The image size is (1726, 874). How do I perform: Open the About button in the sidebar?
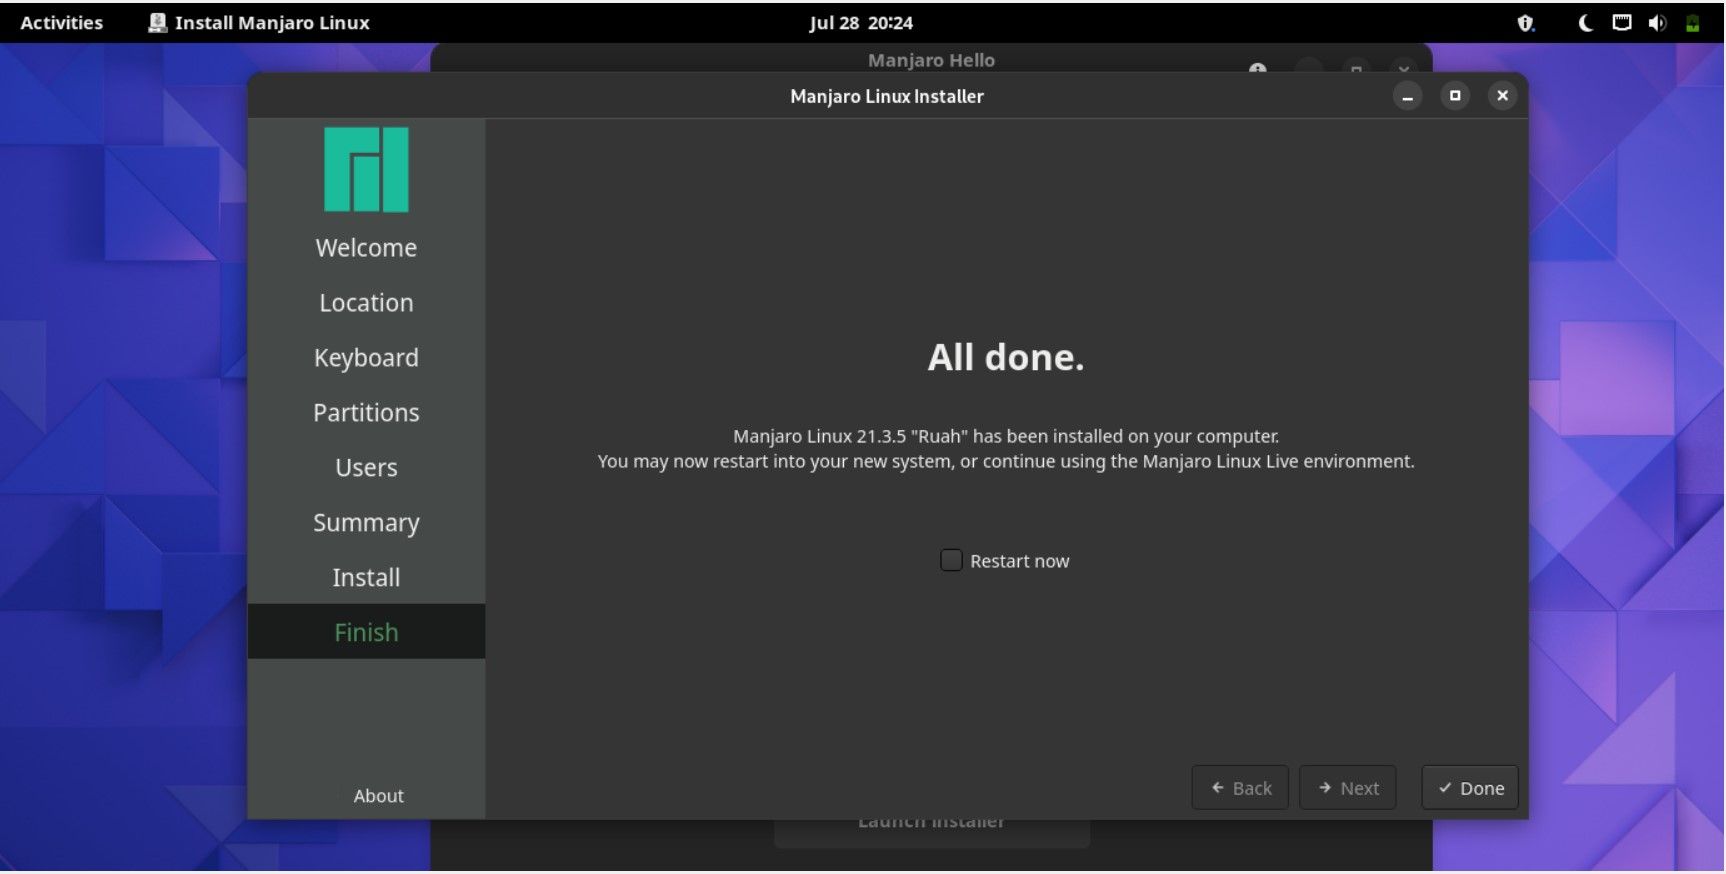378,796
